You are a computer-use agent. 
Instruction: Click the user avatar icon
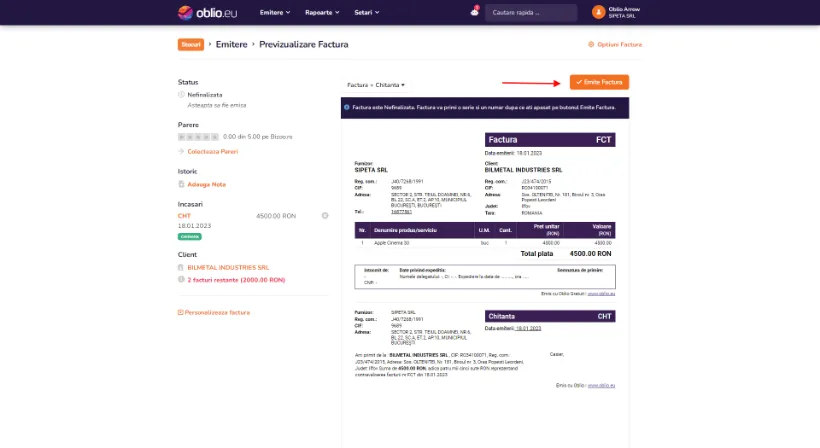tap(598, 12)
